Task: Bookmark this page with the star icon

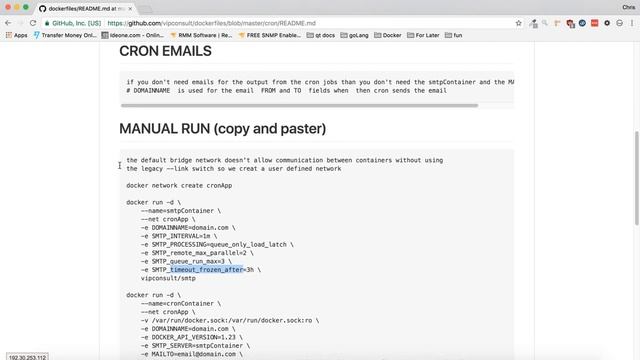Action: tap(518, 23)
